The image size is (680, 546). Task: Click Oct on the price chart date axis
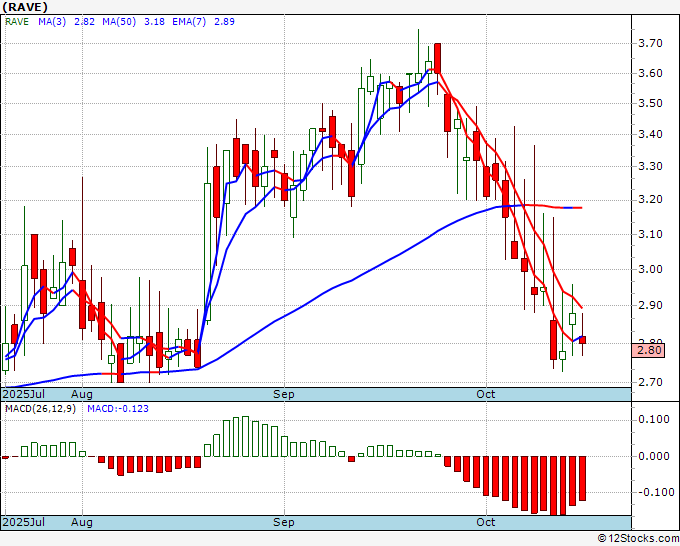[486, 394]
